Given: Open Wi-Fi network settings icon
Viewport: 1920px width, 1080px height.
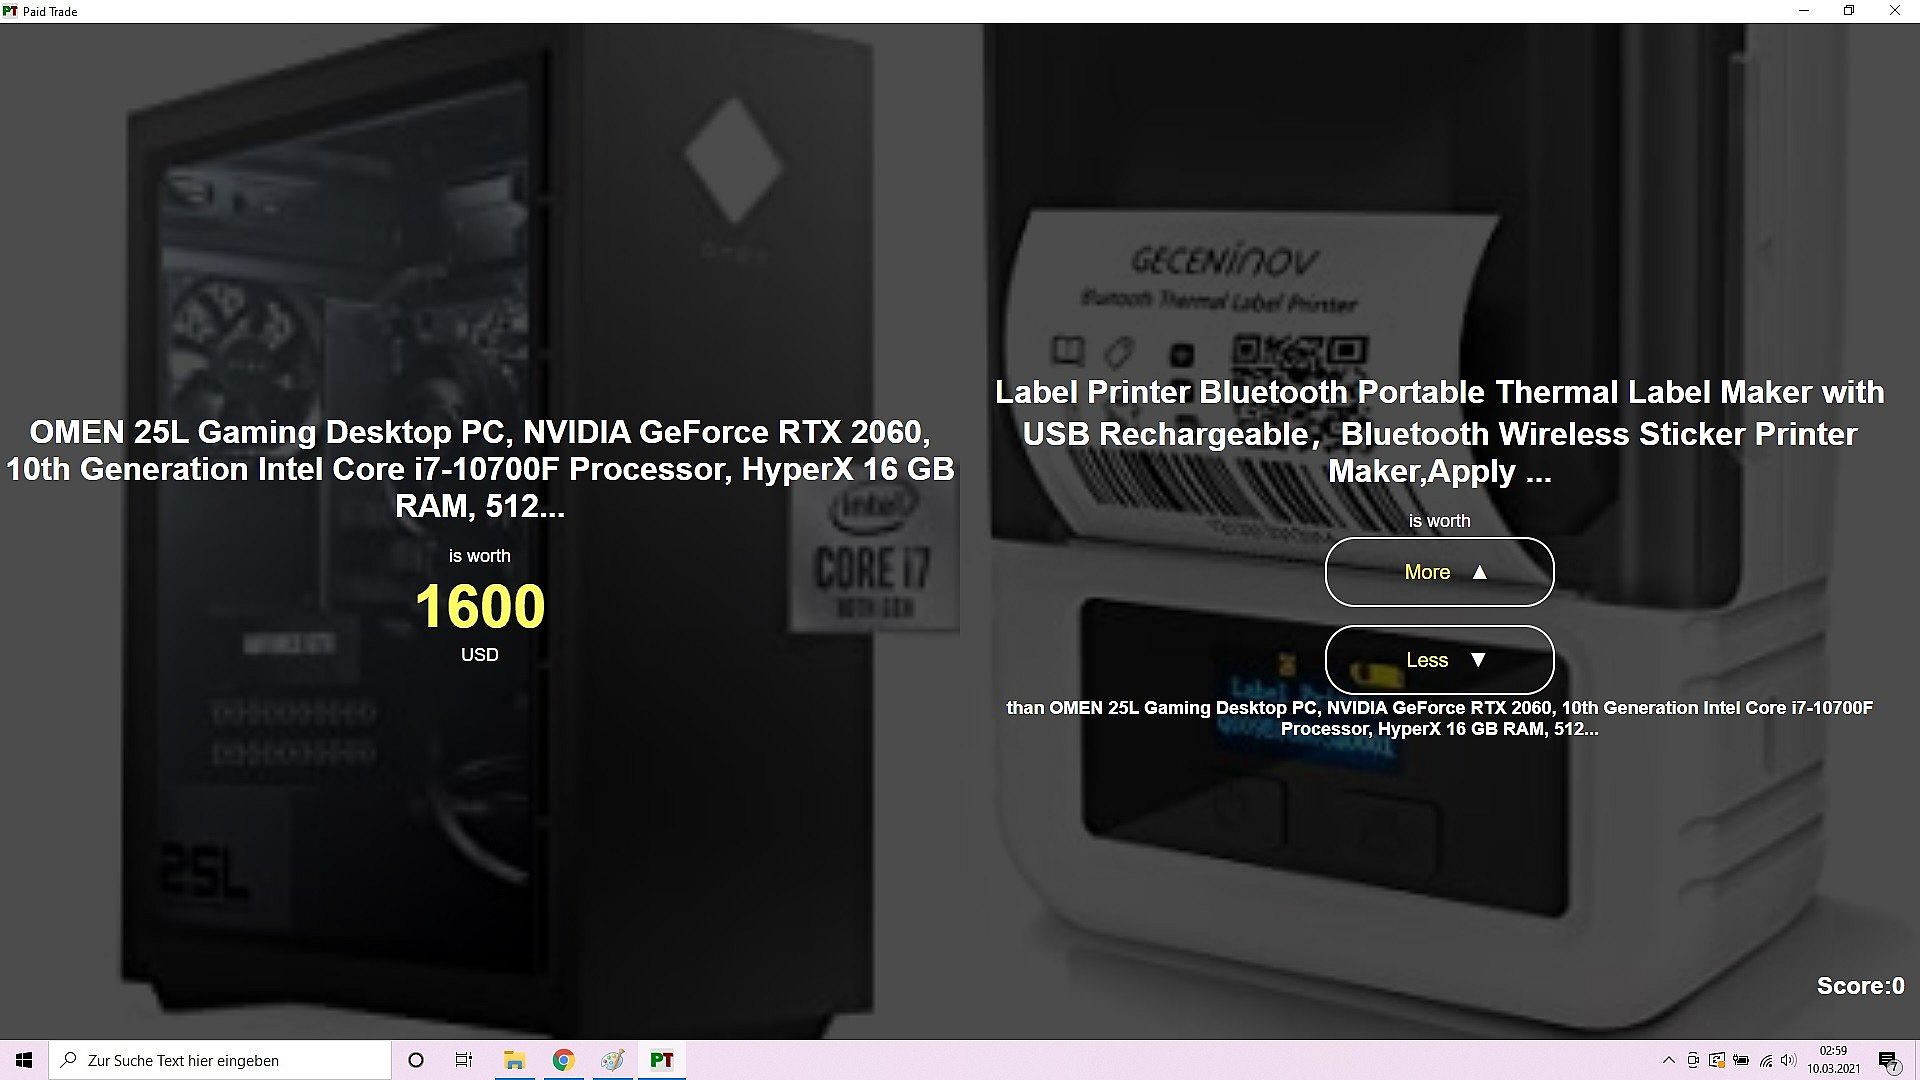Looking at the screenshot, I should click(1766, 1060).
